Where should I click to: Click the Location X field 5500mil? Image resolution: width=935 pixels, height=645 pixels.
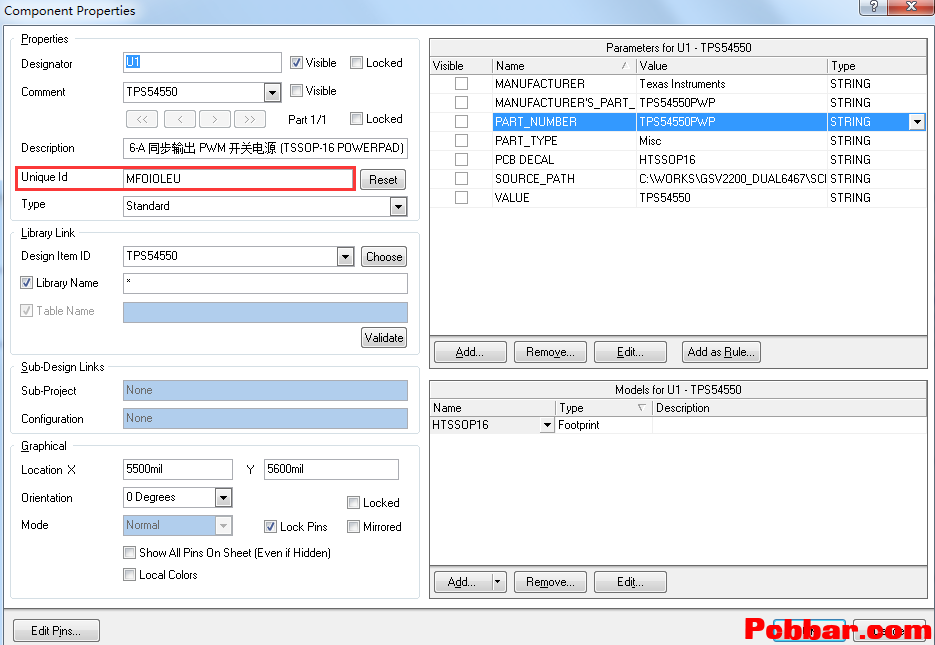(x=178, y=469)
